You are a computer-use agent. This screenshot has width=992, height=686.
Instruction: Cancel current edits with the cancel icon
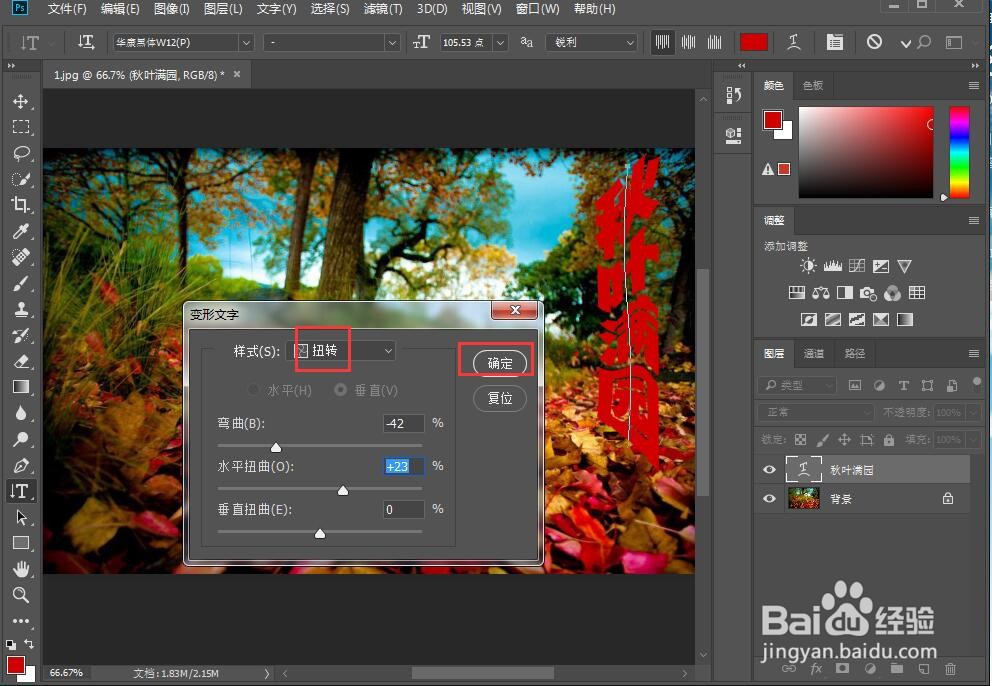pyautogui.click(x=874, y=42)
